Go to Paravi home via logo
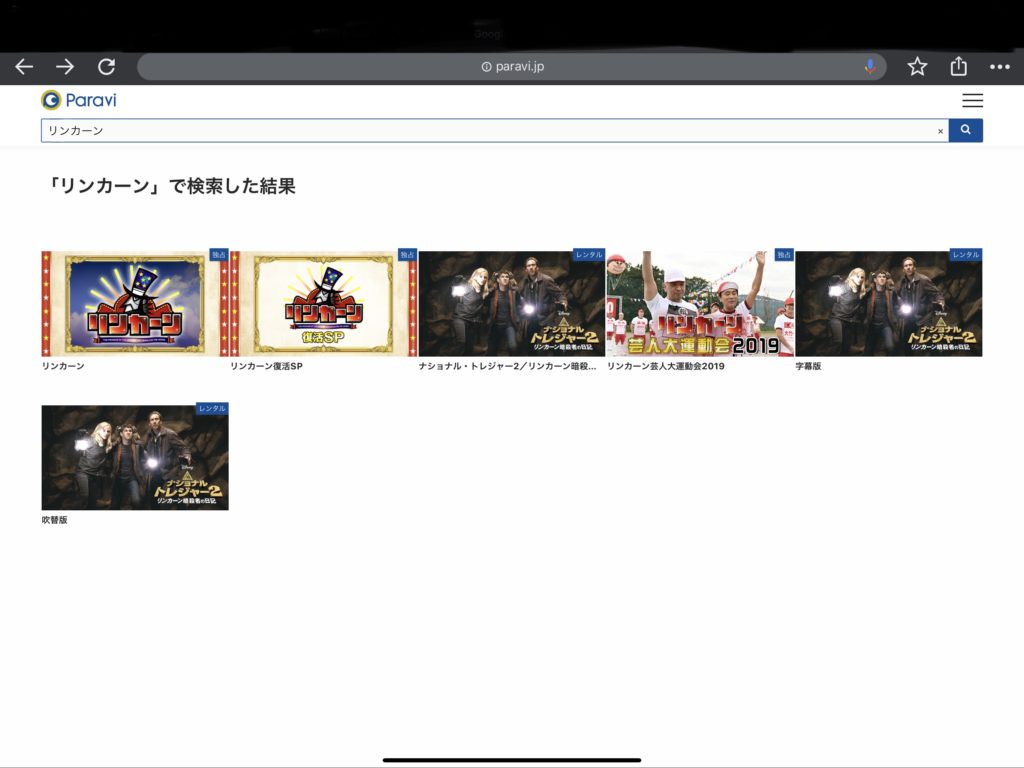This screenshot has width=1024, height=768. point(79,100)
